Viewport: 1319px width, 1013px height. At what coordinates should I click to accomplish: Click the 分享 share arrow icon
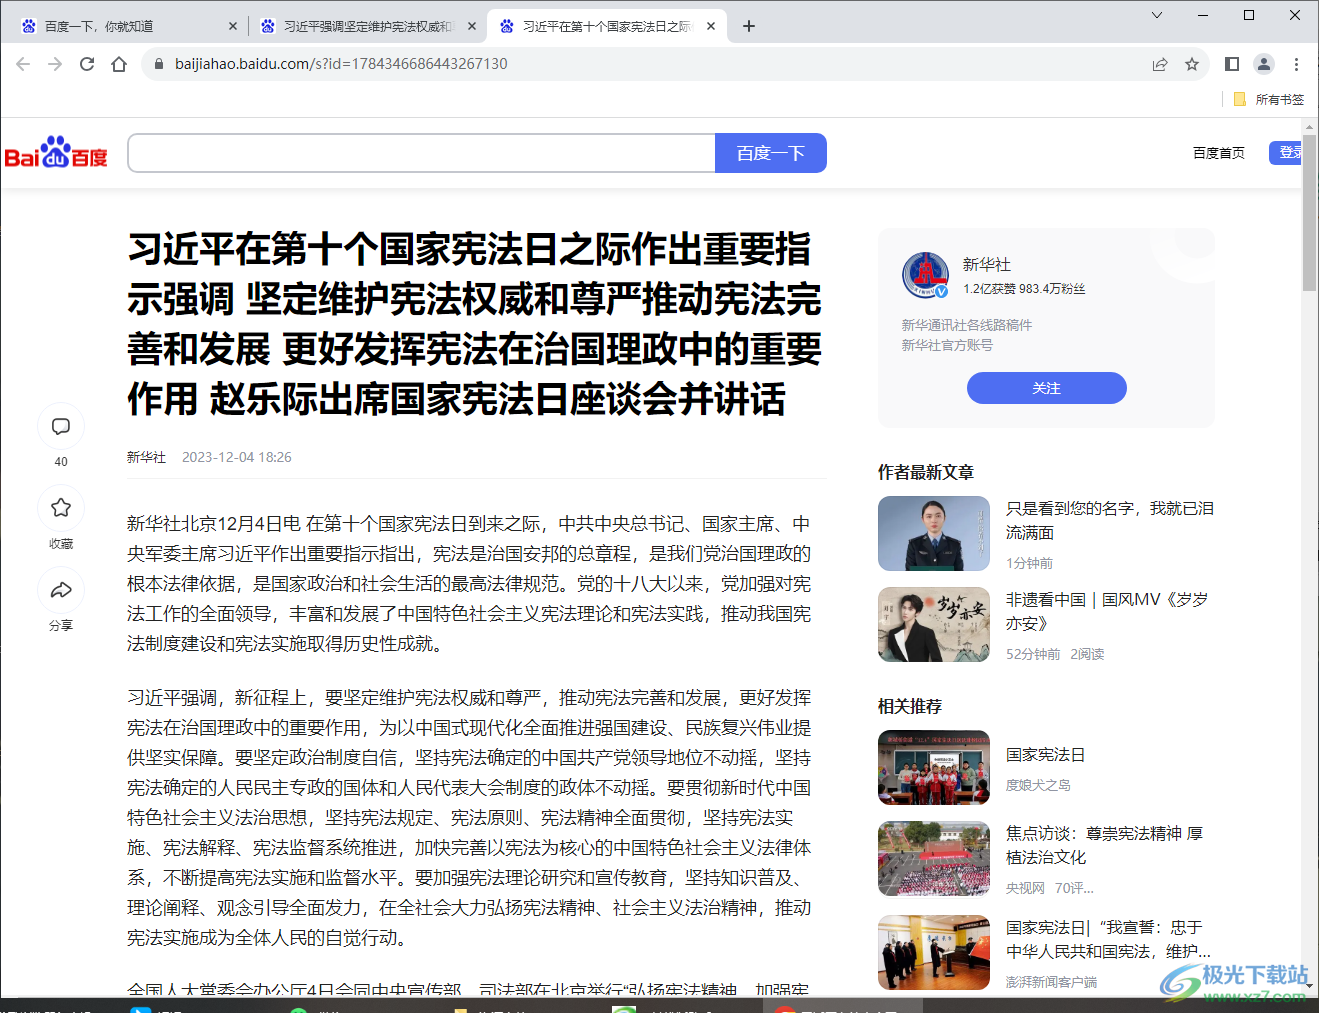[x=61, y=590]
